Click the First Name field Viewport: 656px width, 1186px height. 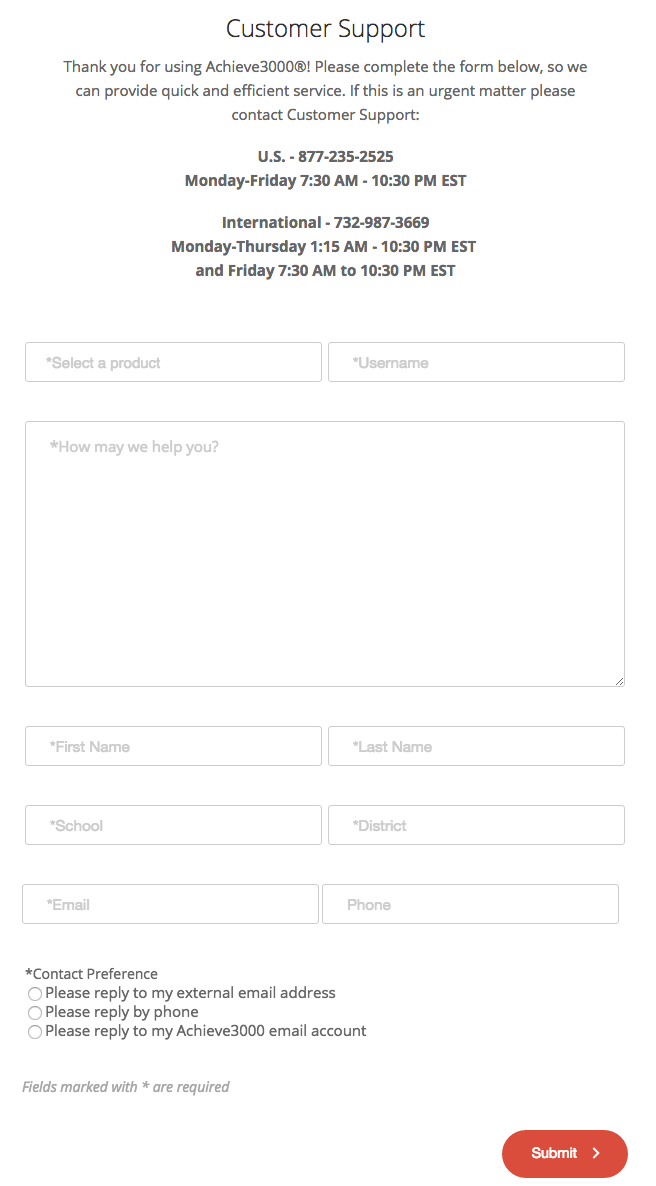(173, 746)
